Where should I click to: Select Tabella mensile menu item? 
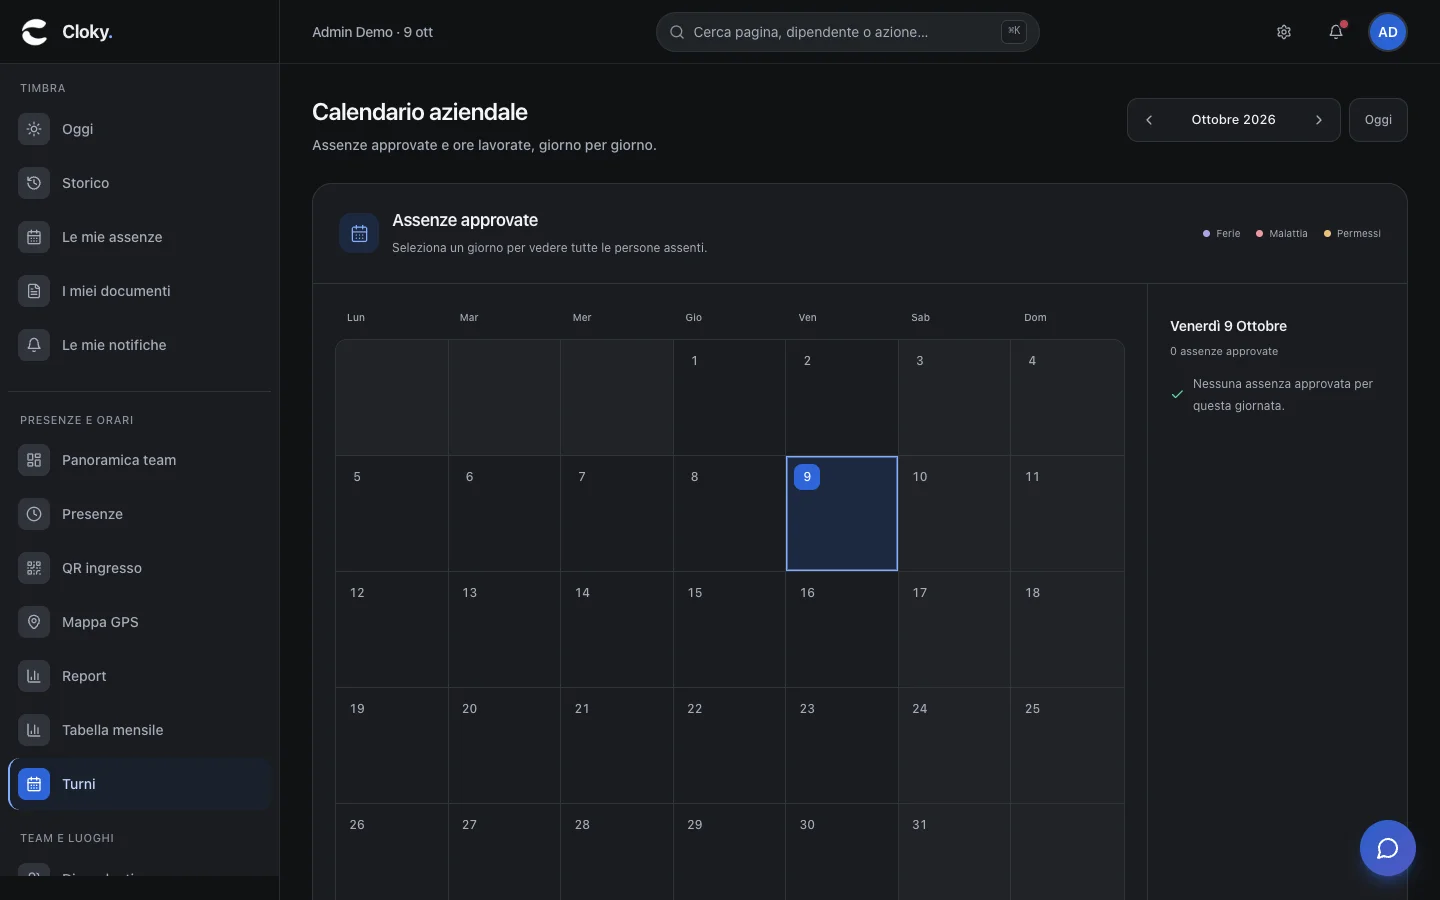[x=140, y=730]
